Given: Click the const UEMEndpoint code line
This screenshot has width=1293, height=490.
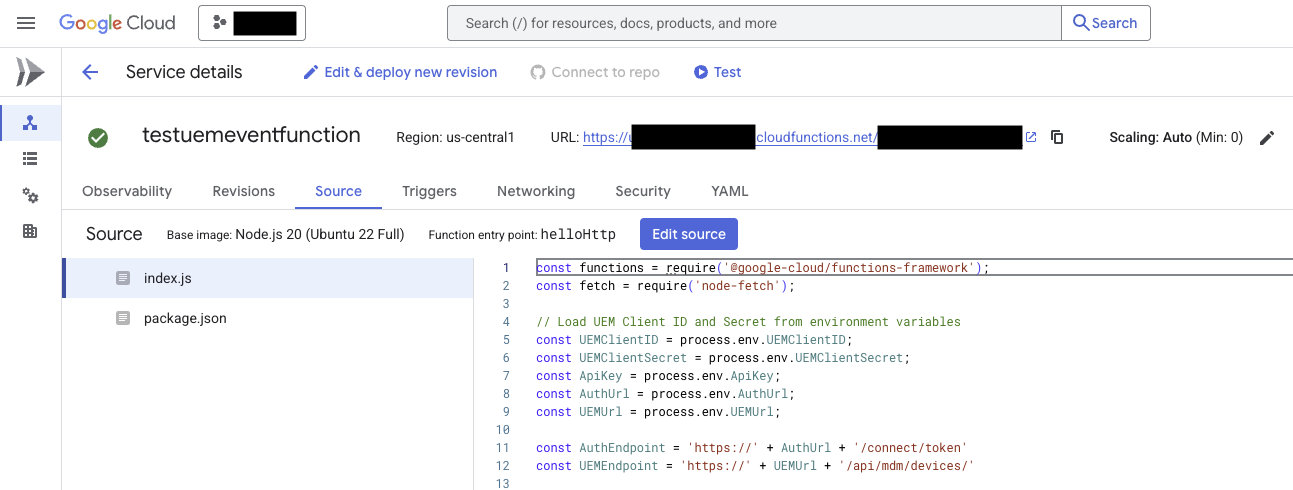Looking at the screenshot, I should [x=755, y=466].
